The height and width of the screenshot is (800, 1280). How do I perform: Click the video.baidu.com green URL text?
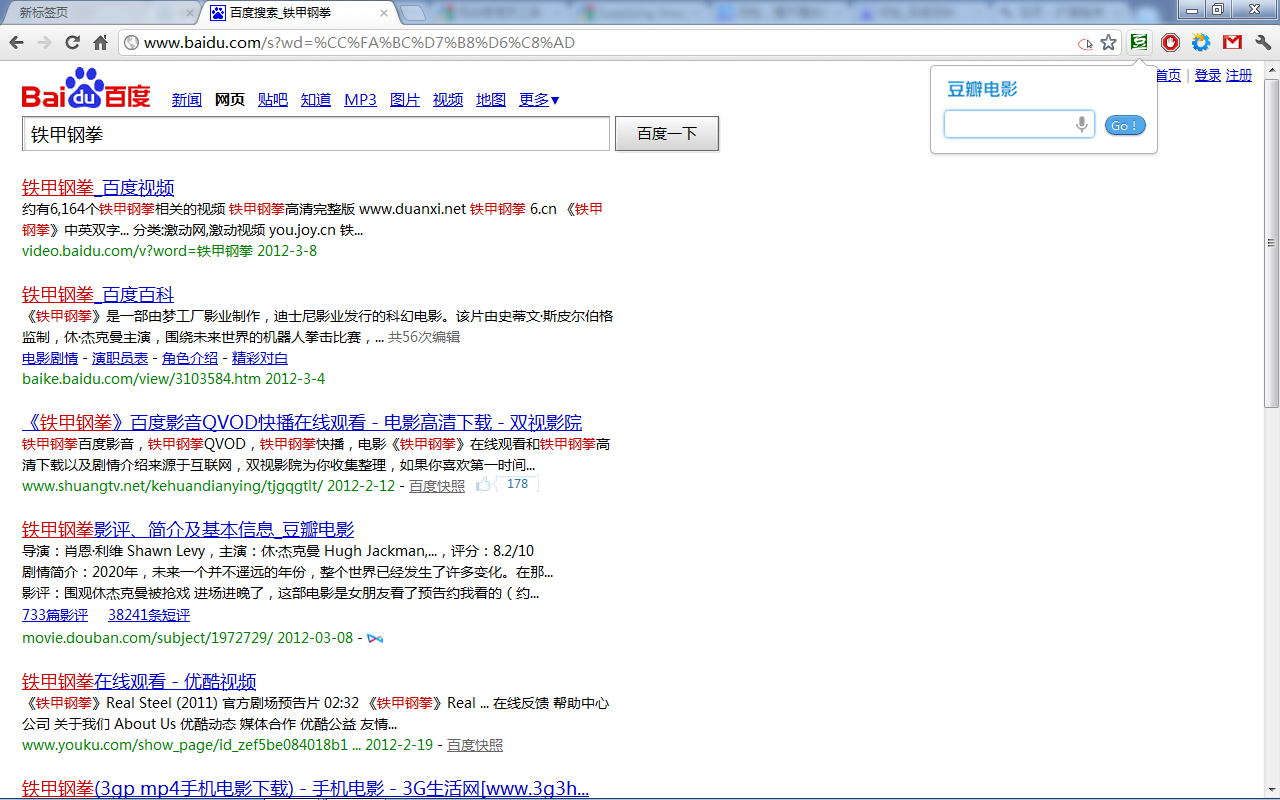169,251
